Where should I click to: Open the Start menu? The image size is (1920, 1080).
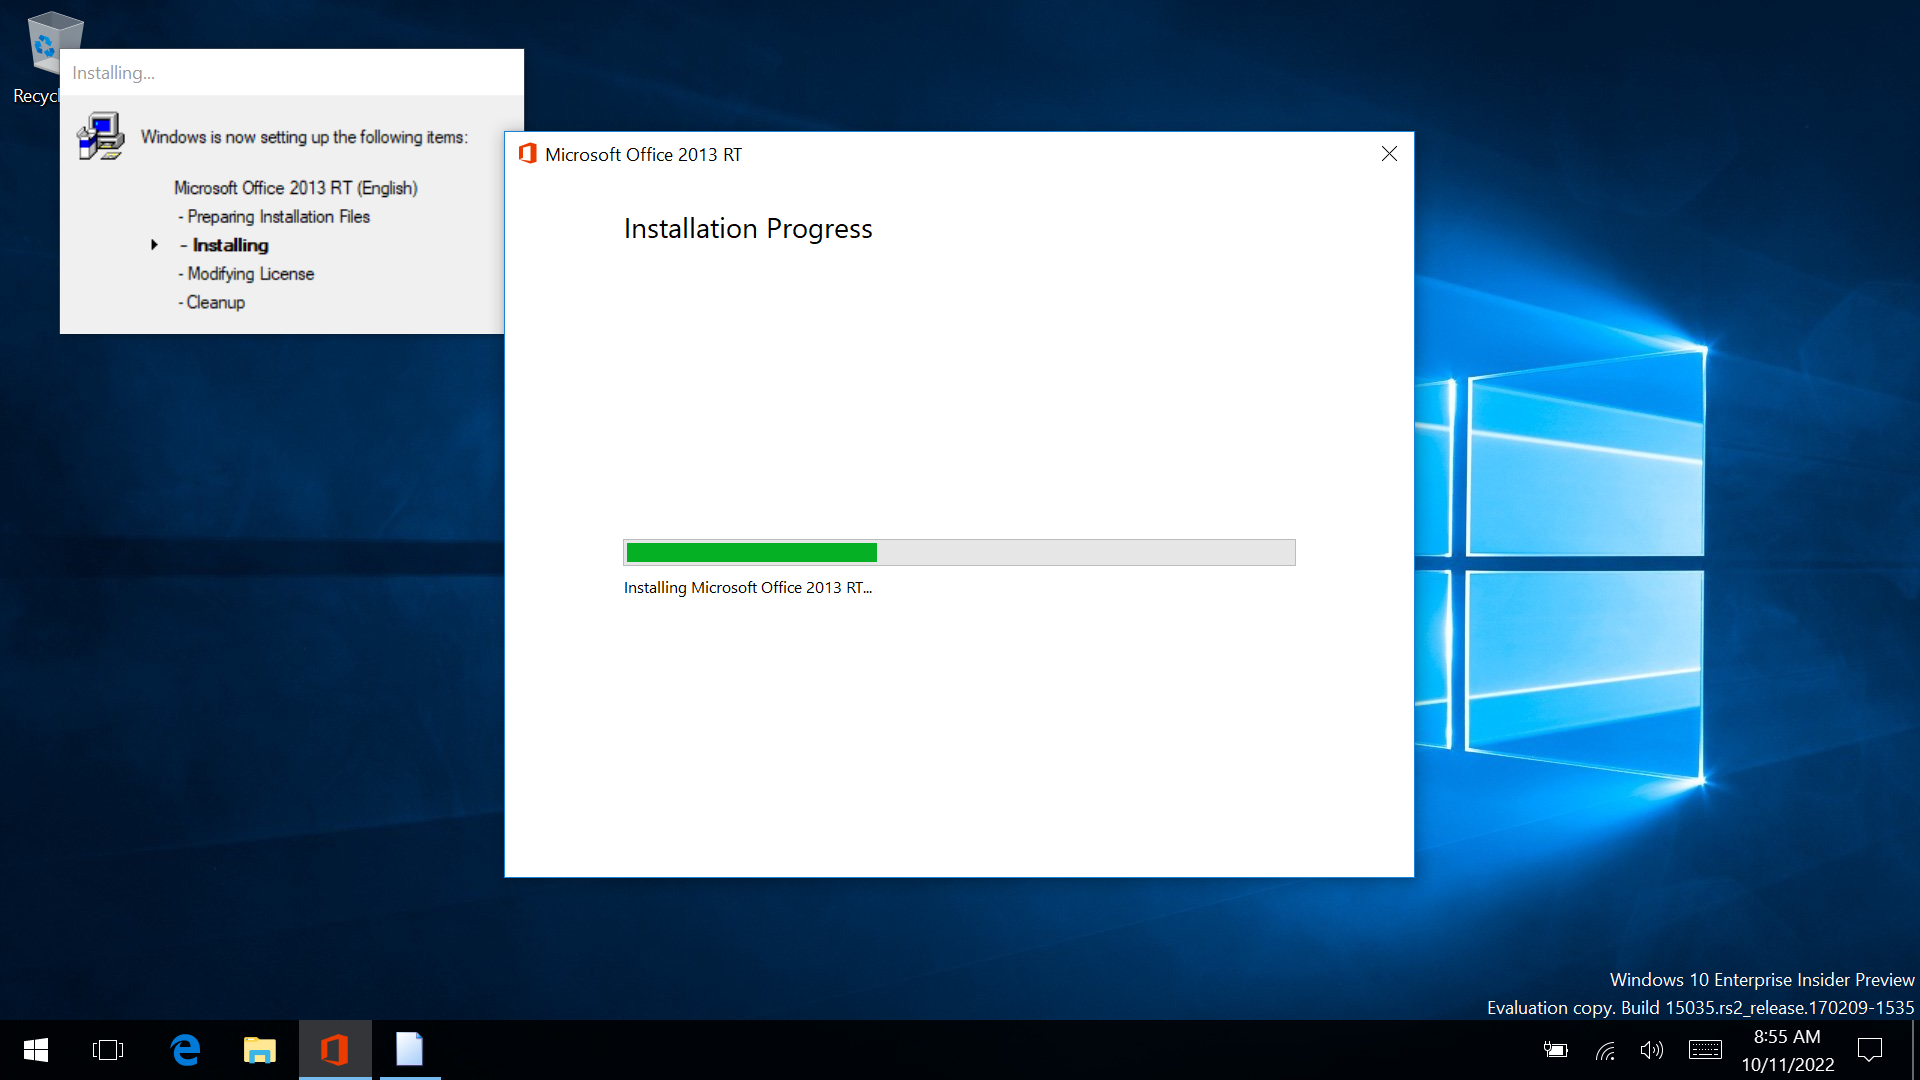point(36,1050)
